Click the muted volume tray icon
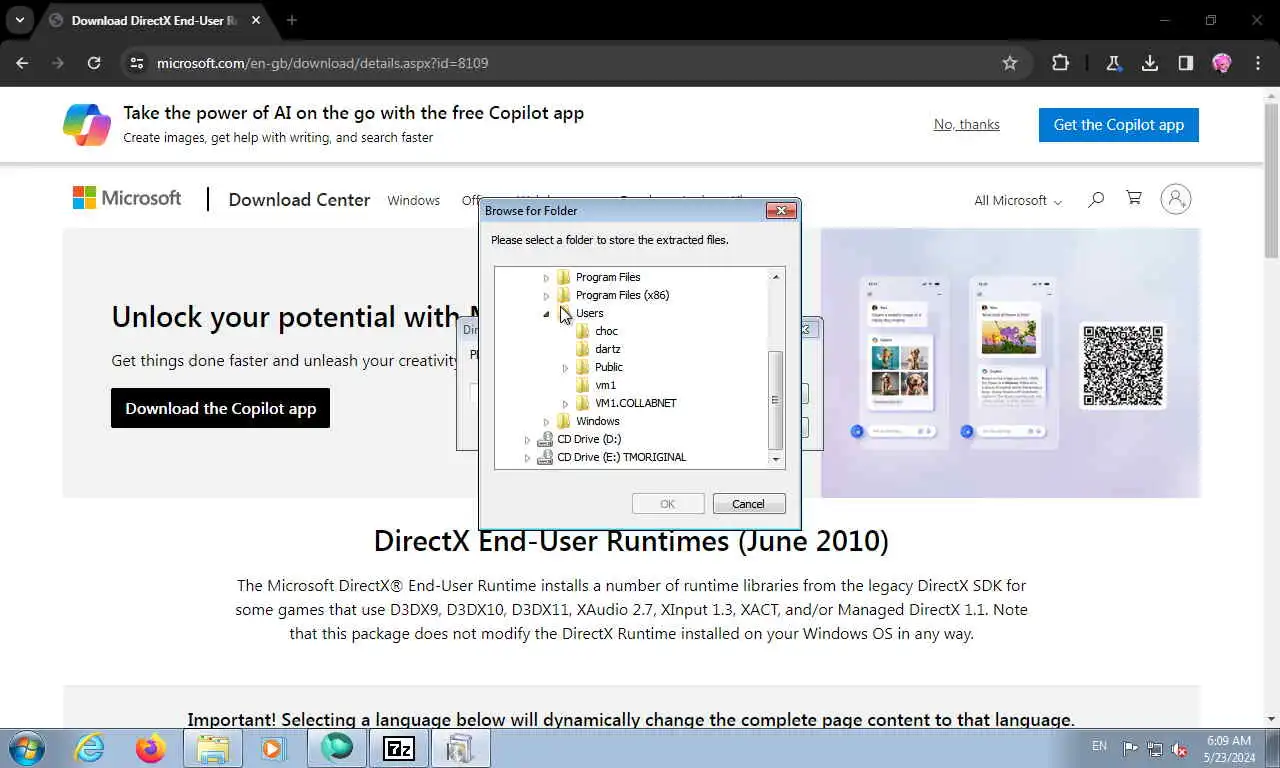 1179,748
